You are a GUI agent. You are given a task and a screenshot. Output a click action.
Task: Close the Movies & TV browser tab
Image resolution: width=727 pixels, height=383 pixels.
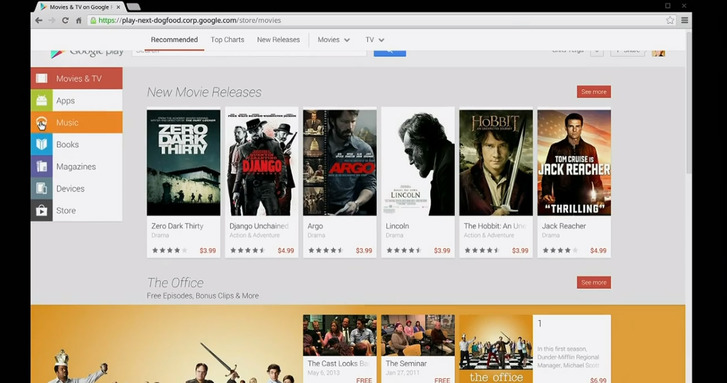coord(118,7)
